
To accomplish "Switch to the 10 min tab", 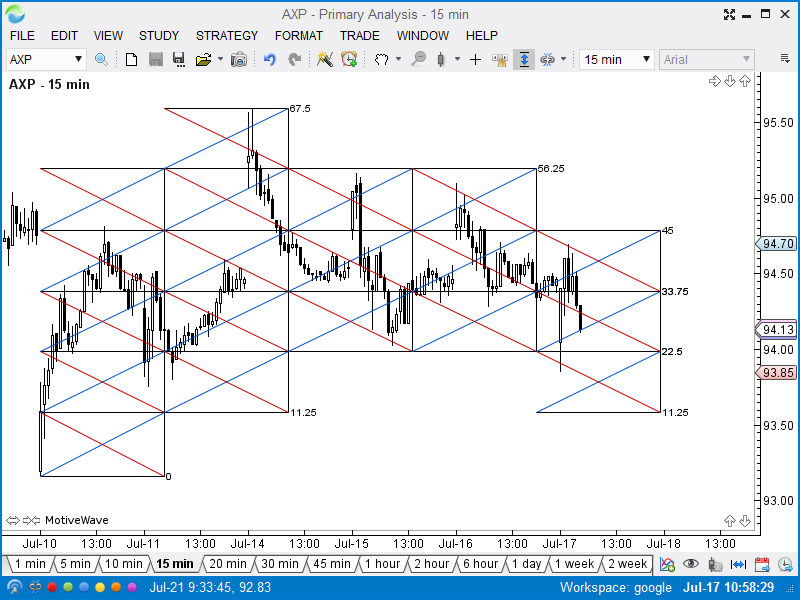I will pos(123,564).
